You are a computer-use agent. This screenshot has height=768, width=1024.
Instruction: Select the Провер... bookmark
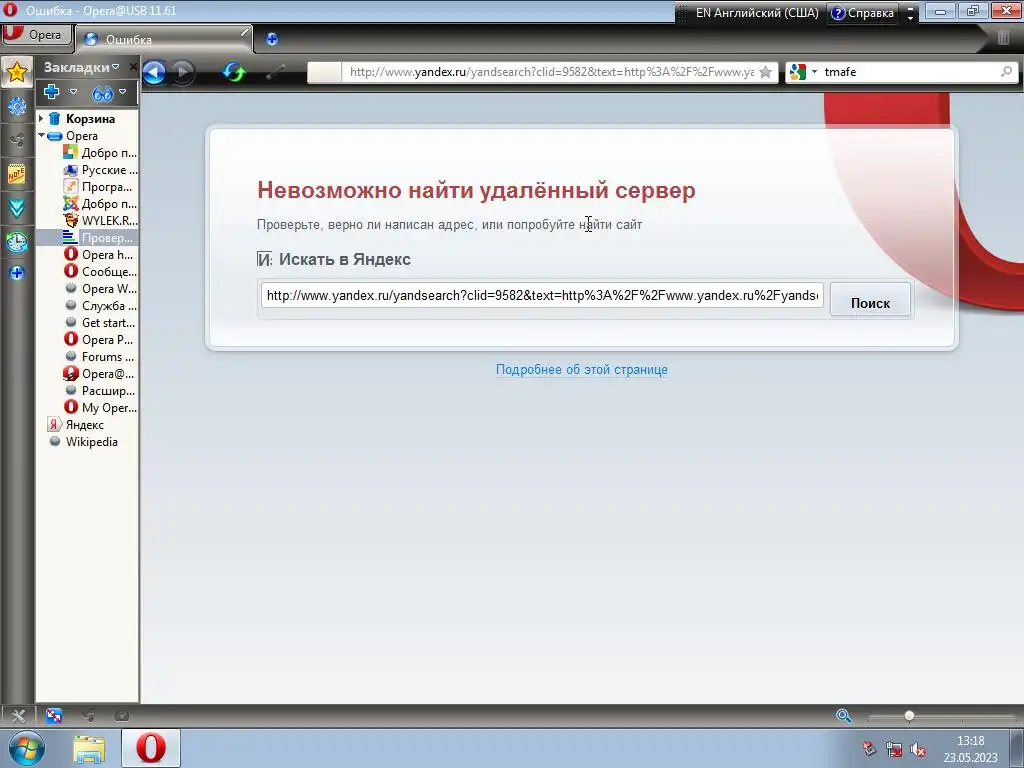click(x=99, y=238)
